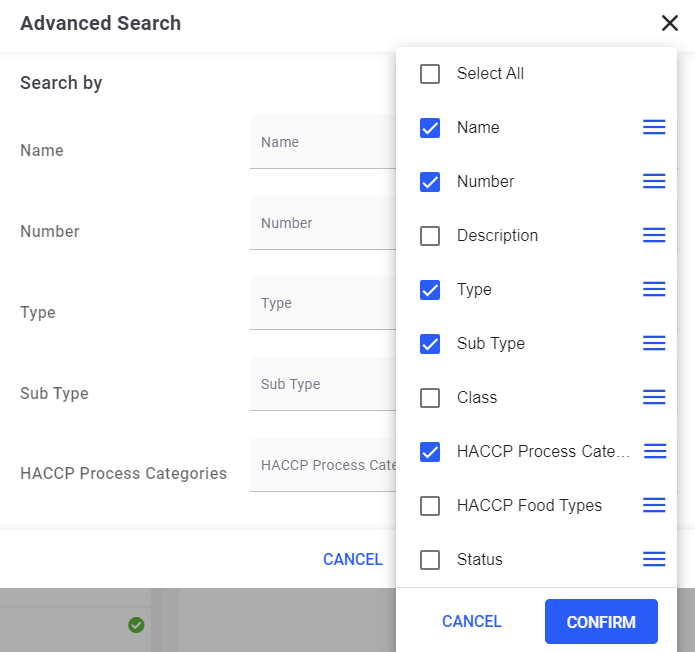Screen dimensions: 695x652
Task: Uncheck the Number checkbox
Action: click(x=429, y=182)
